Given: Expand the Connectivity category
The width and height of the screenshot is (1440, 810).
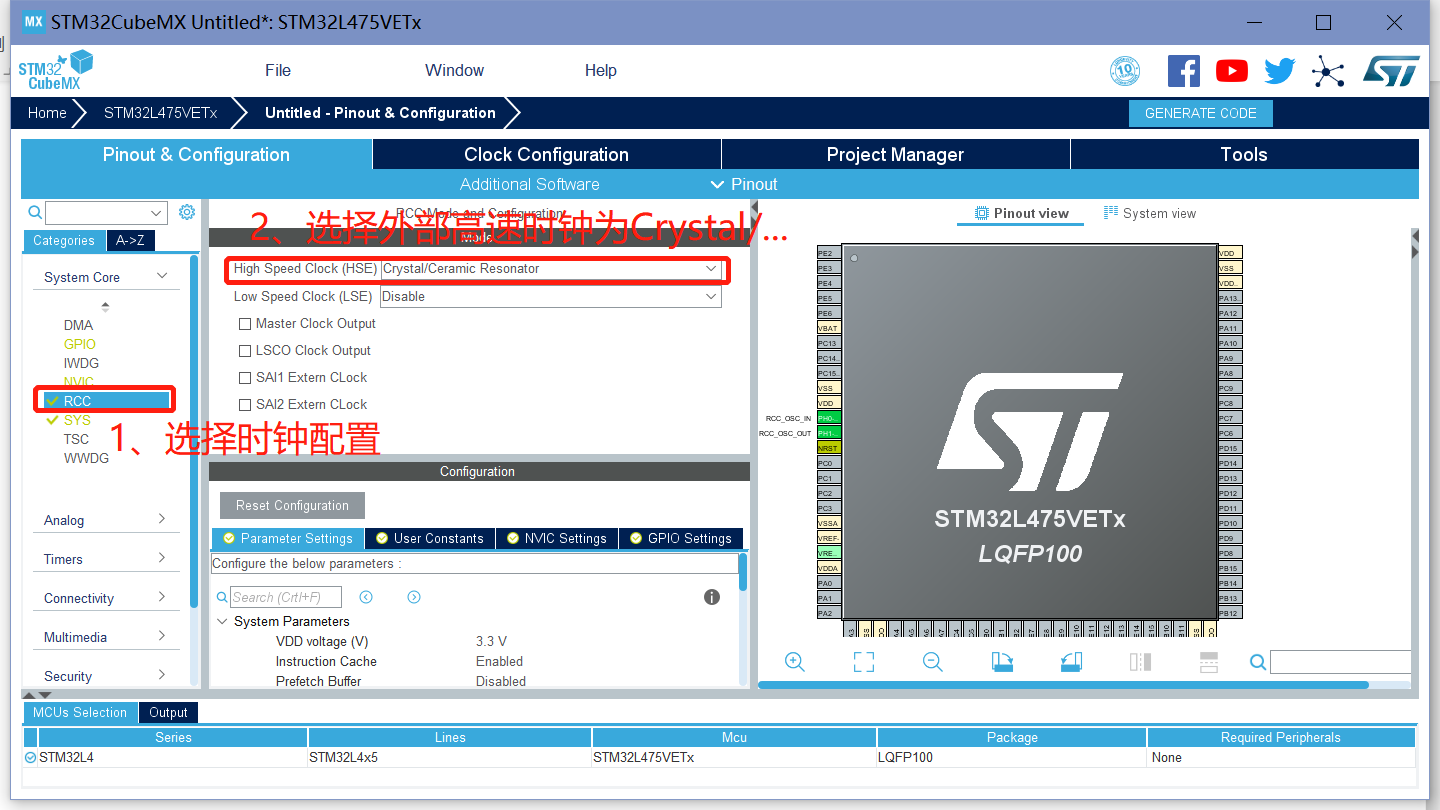Looking at the screenshot, I should pyautogui.click(x=162, y=597).
